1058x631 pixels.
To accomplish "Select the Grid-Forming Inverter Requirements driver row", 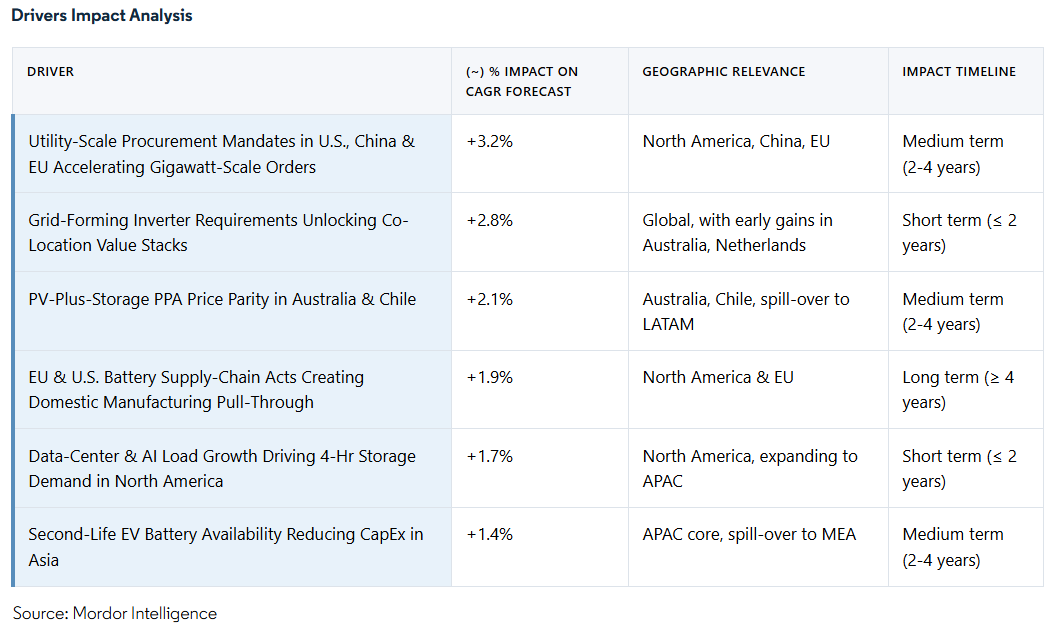I will tap(218, 232).
